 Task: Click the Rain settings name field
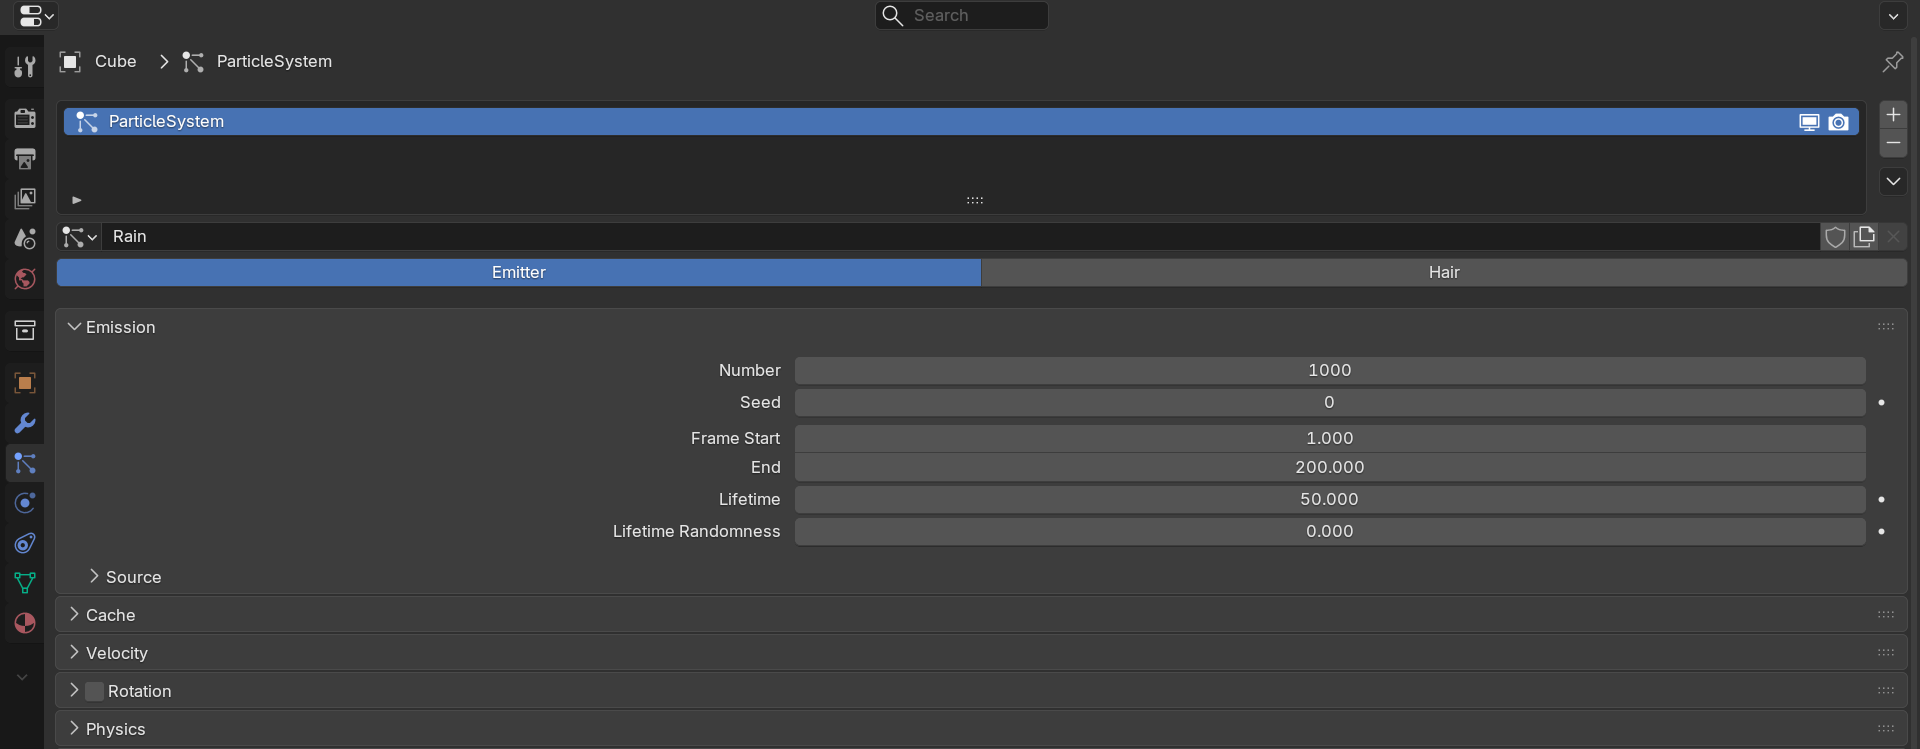point(961,237)
